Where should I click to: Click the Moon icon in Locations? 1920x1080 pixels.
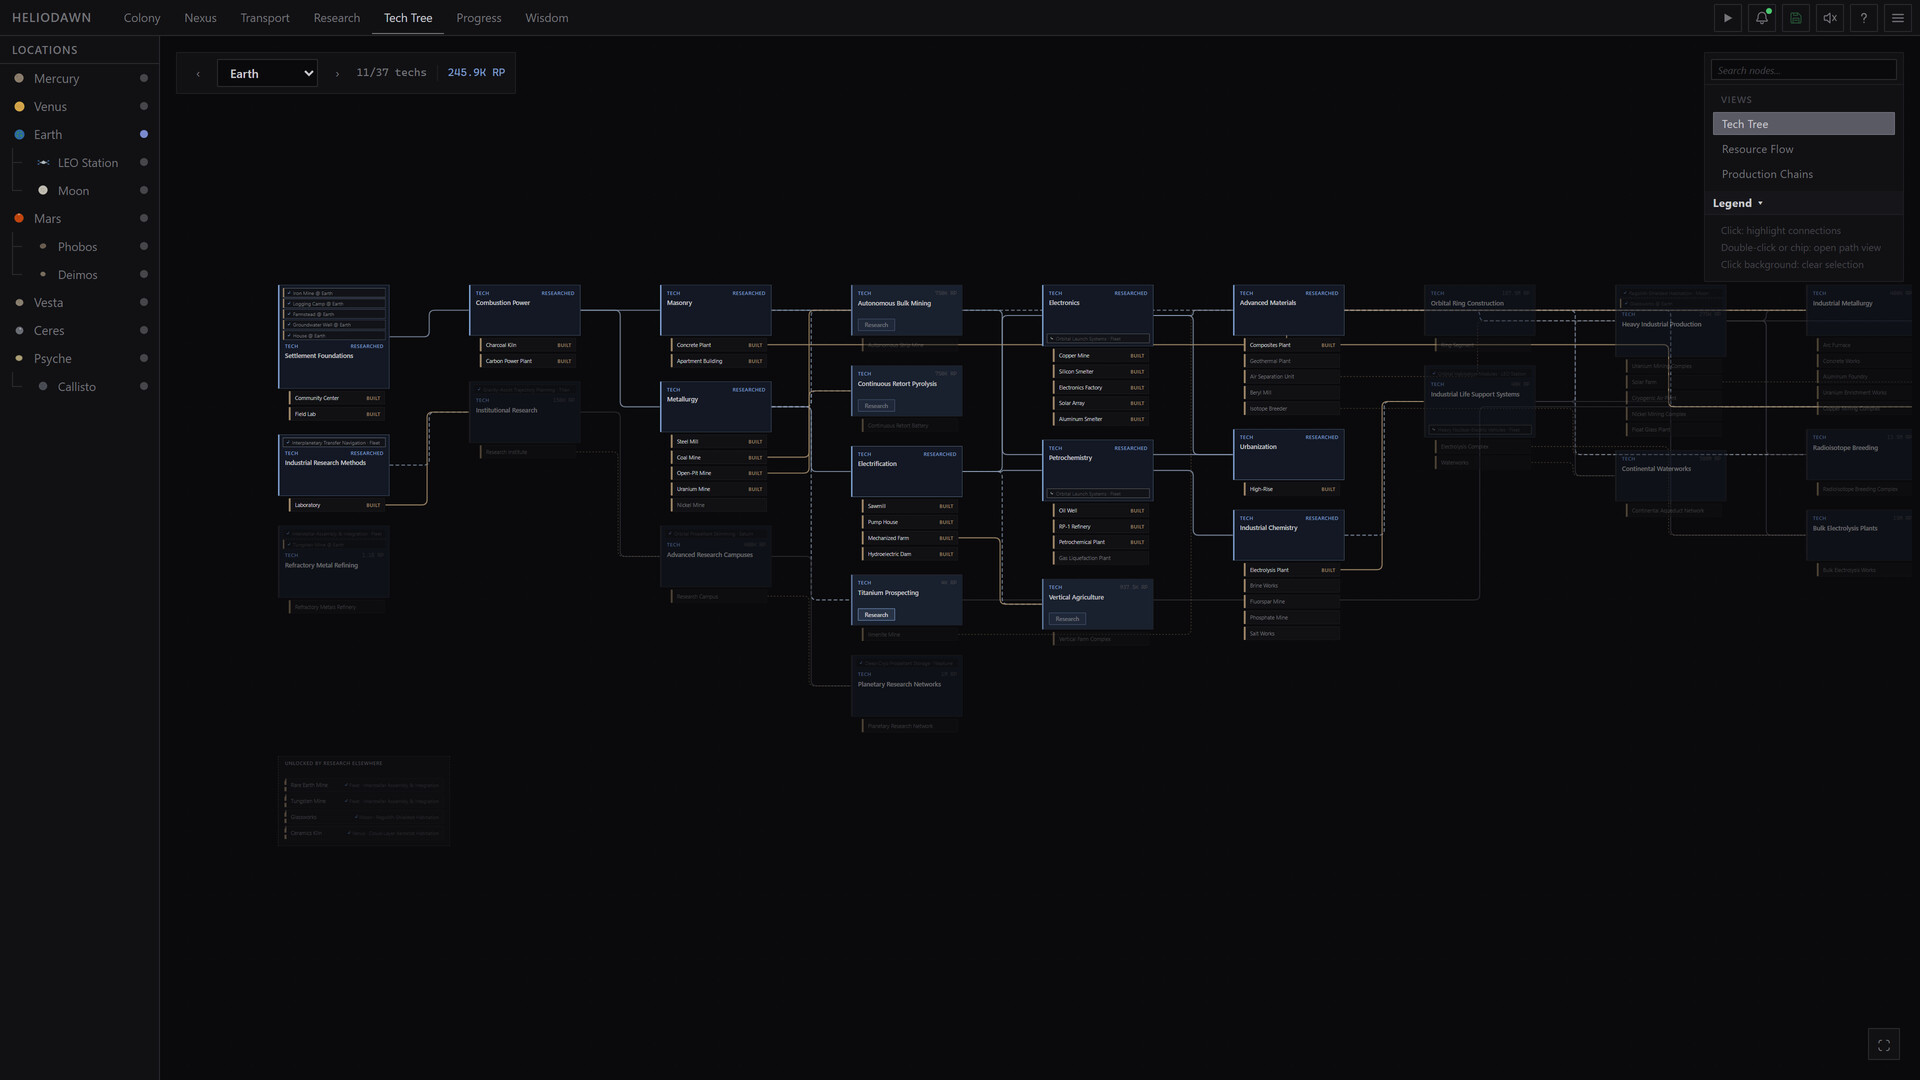43,190
